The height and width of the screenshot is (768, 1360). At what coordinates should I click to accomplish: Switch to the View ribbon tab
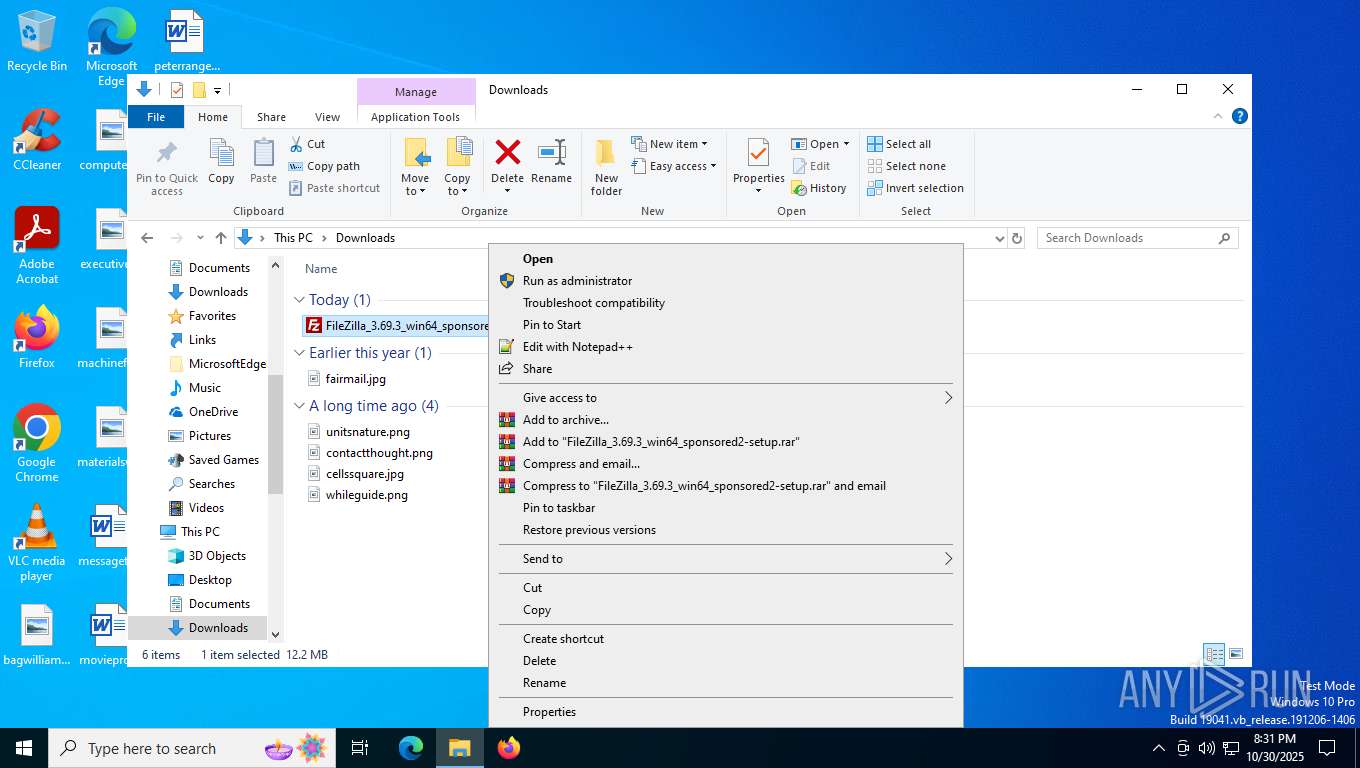(x=327, y=117)
